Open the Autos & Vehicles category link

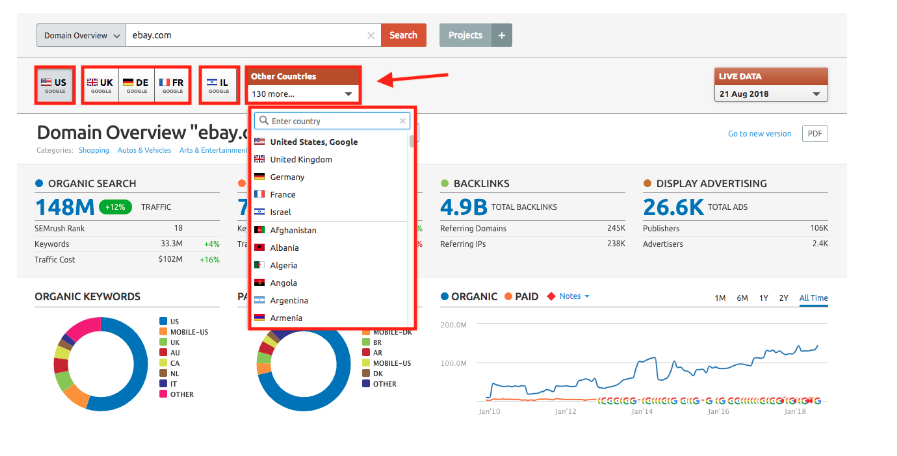coord(144,150)
